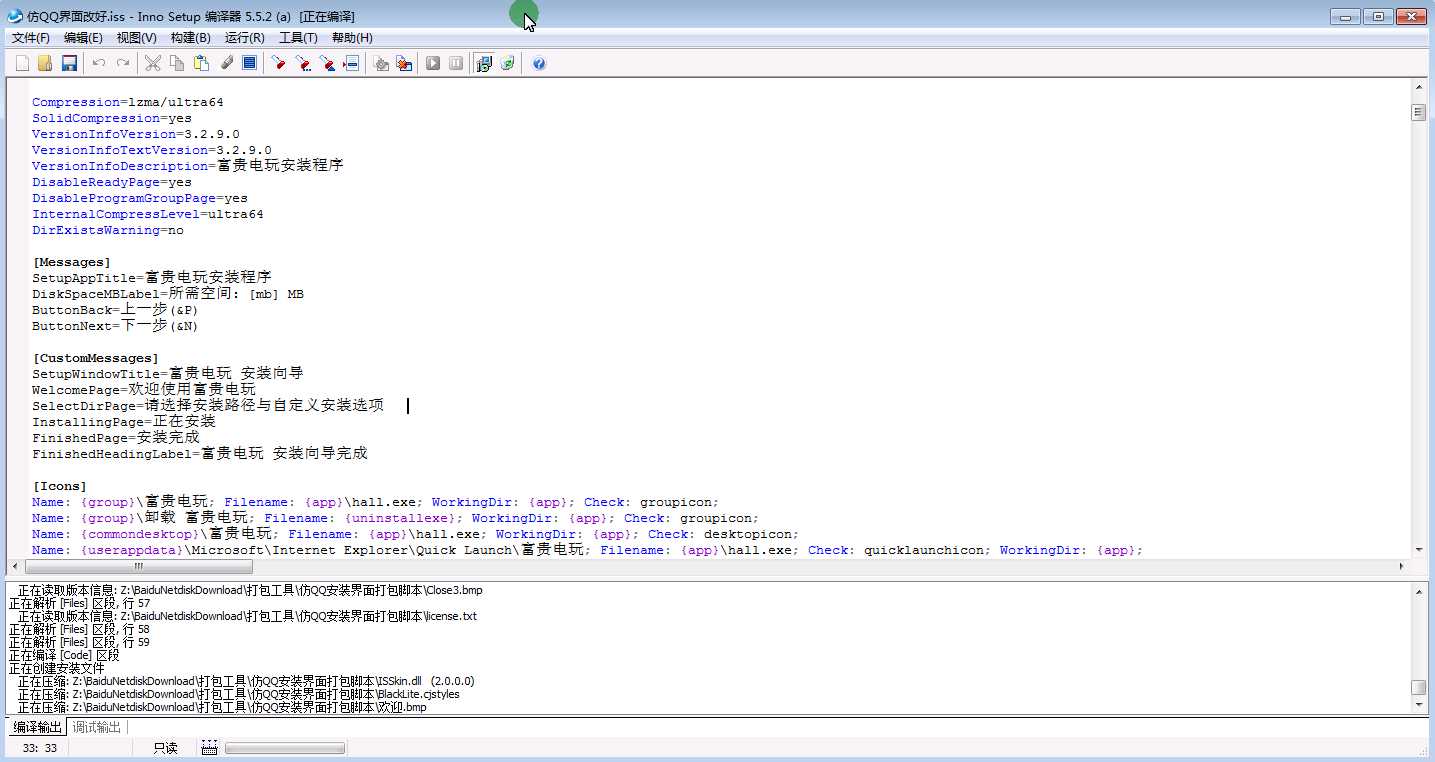Create a new script file
The width and height of the screenshot is (1435, 762).
click(22, 63)
